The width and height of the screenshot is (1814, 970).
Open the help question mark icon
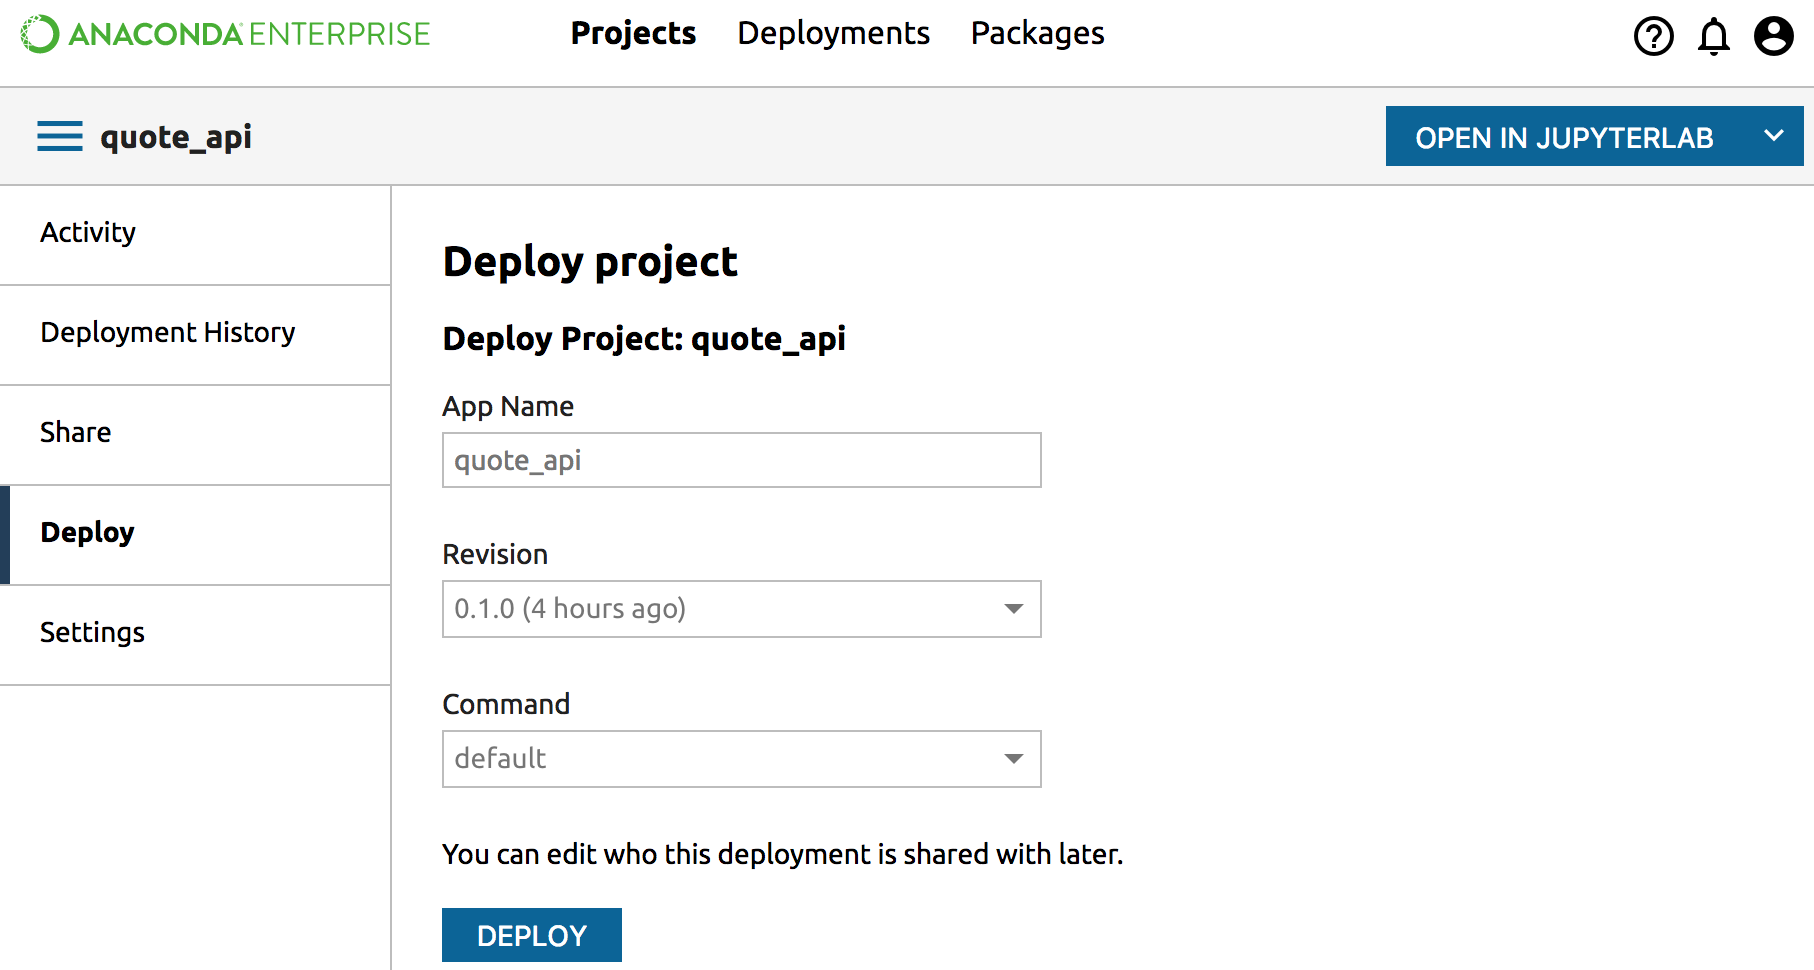[x=1653, y=37]
